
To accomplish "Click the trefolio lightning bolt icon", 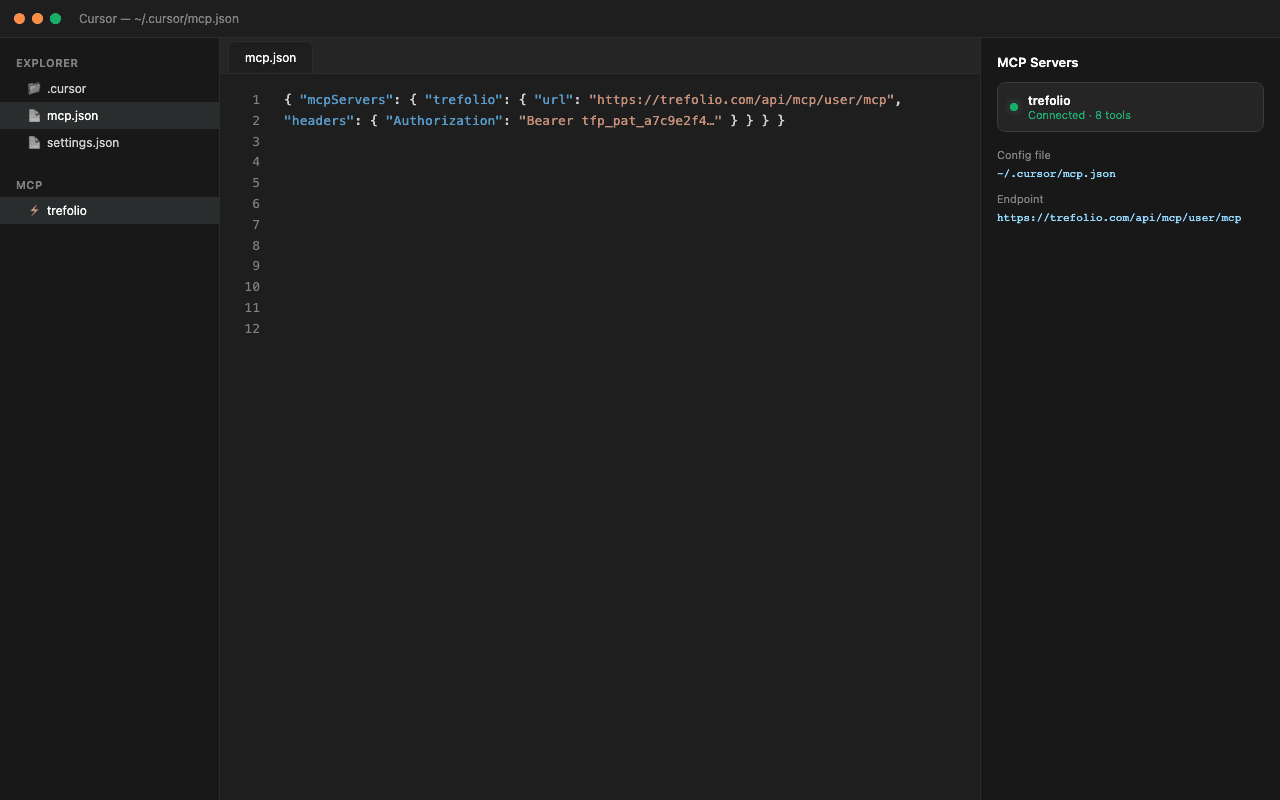I will pos(34,211).
